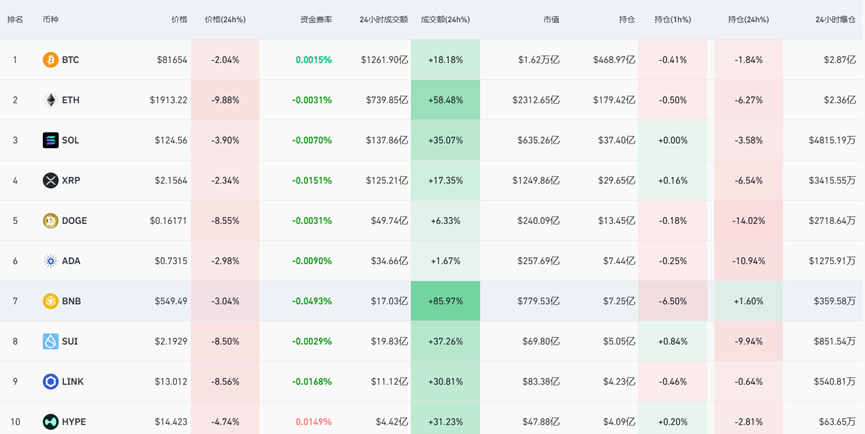Sort by 市值 column header
Image resolution: width=865 pixels, height=434 pixels.
(551, 19)
